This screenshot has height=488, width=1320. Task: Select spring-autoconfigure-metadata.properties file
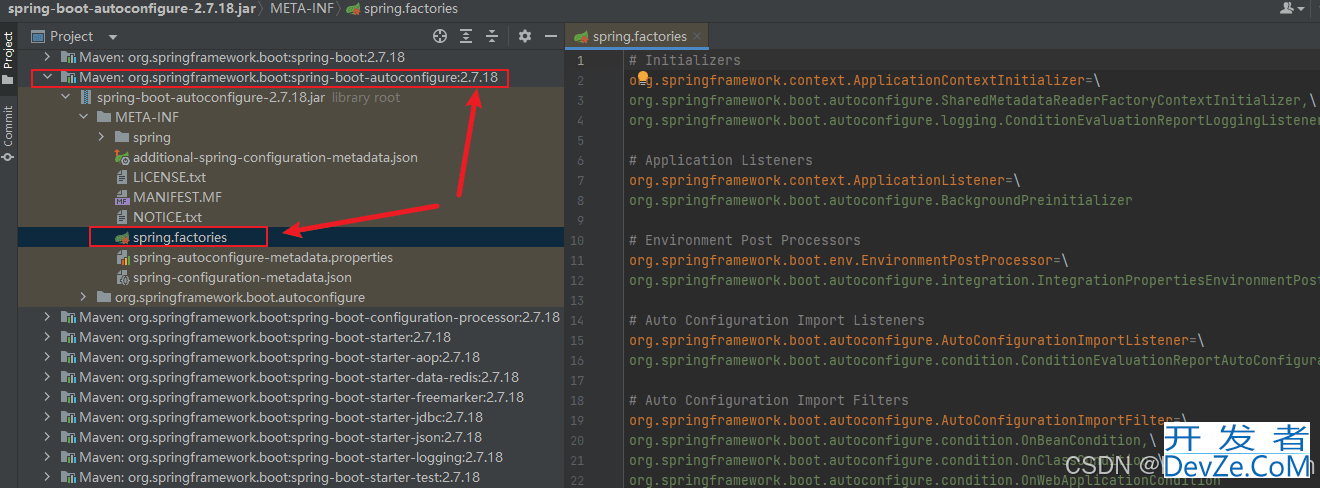pyautogui.click(x=263, y=257)
